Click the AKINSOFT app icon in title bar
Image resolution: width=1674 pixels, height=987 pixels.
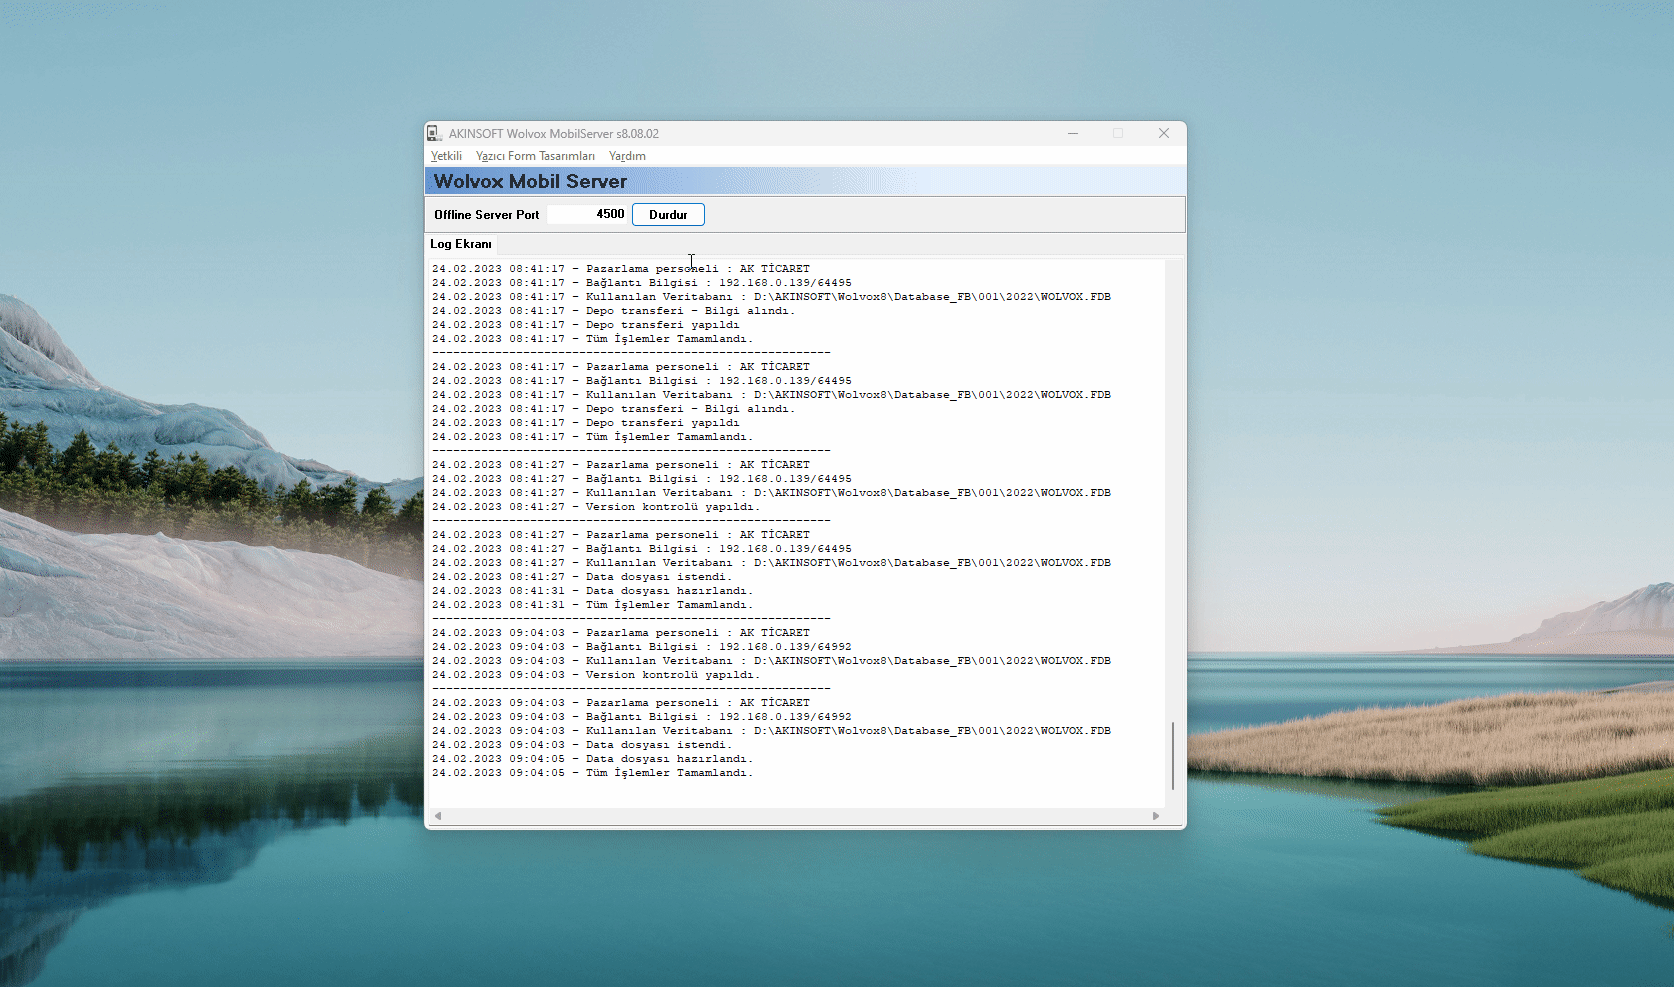tap(434, 133)
